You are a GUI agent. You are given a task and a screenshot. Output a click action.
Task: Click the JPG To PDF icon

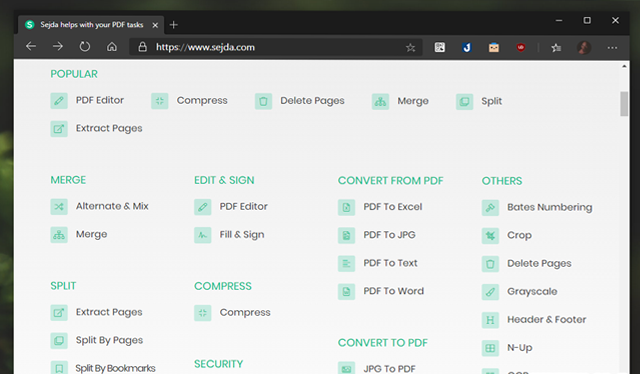(x=347, y=368)
